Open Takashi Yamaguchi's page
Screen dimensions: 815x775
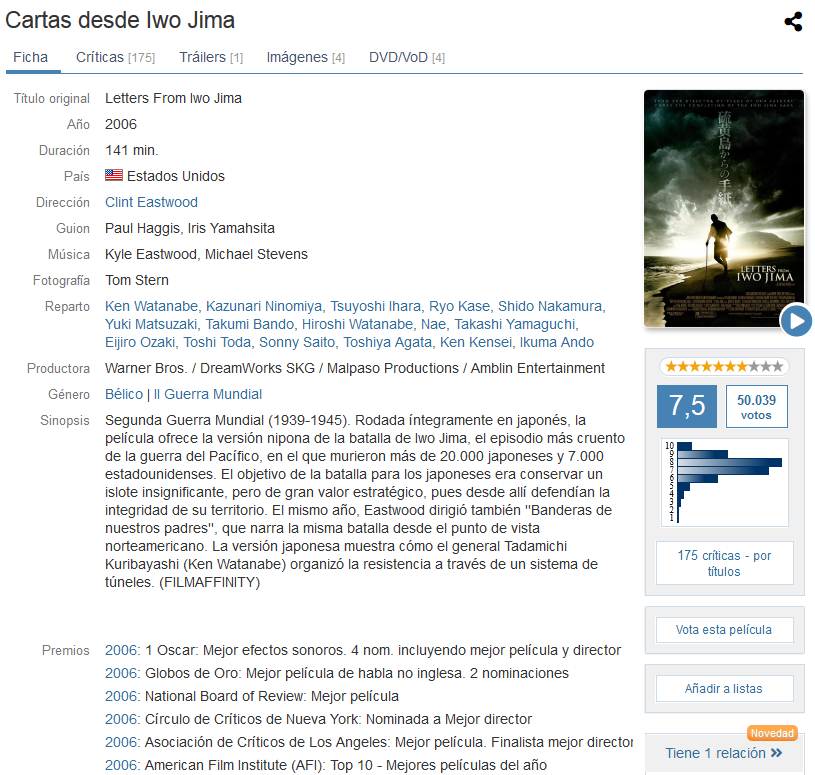[515, 324]
